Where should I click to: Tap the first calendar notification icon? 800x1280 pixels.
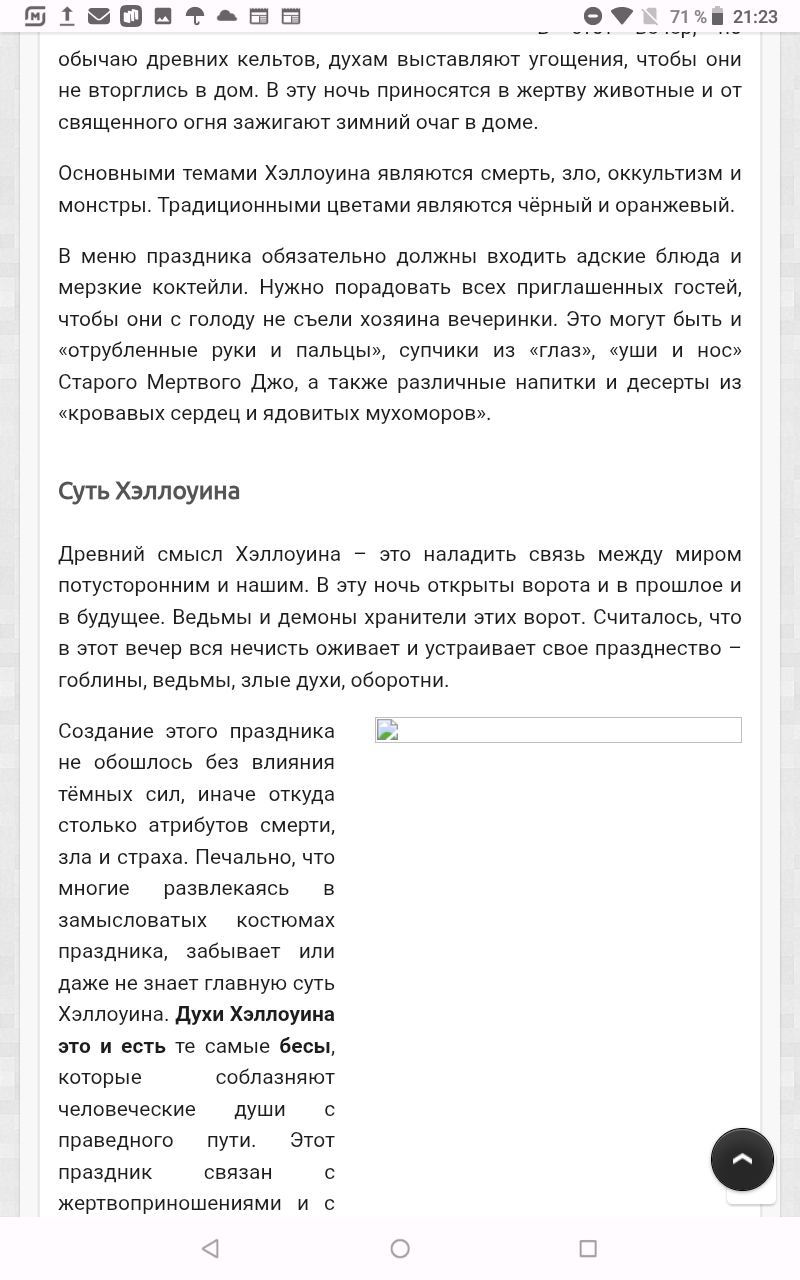(x=259, y=16)
